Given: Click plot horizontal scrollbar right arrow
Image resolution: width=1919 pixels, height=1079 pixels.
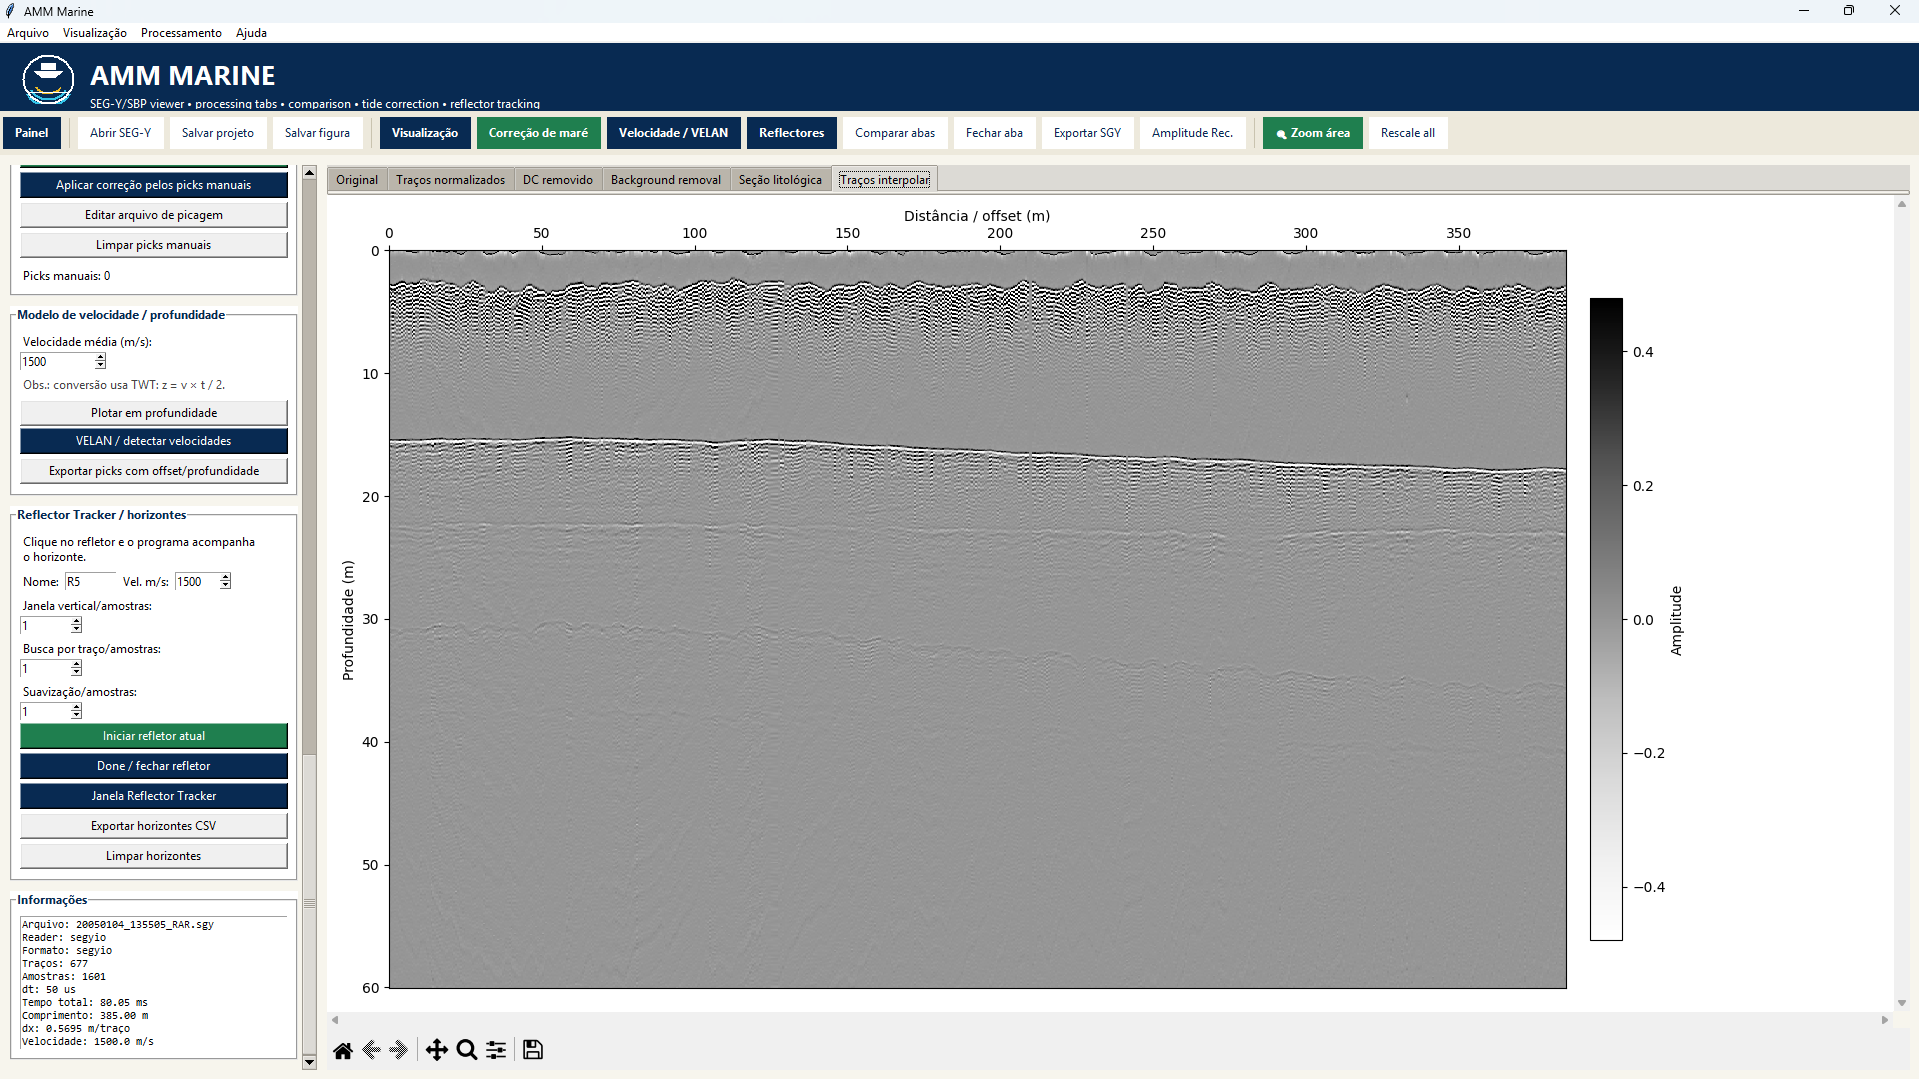Looking at the screenshot, I should pyautogui.click(x=1885, y=1020).
